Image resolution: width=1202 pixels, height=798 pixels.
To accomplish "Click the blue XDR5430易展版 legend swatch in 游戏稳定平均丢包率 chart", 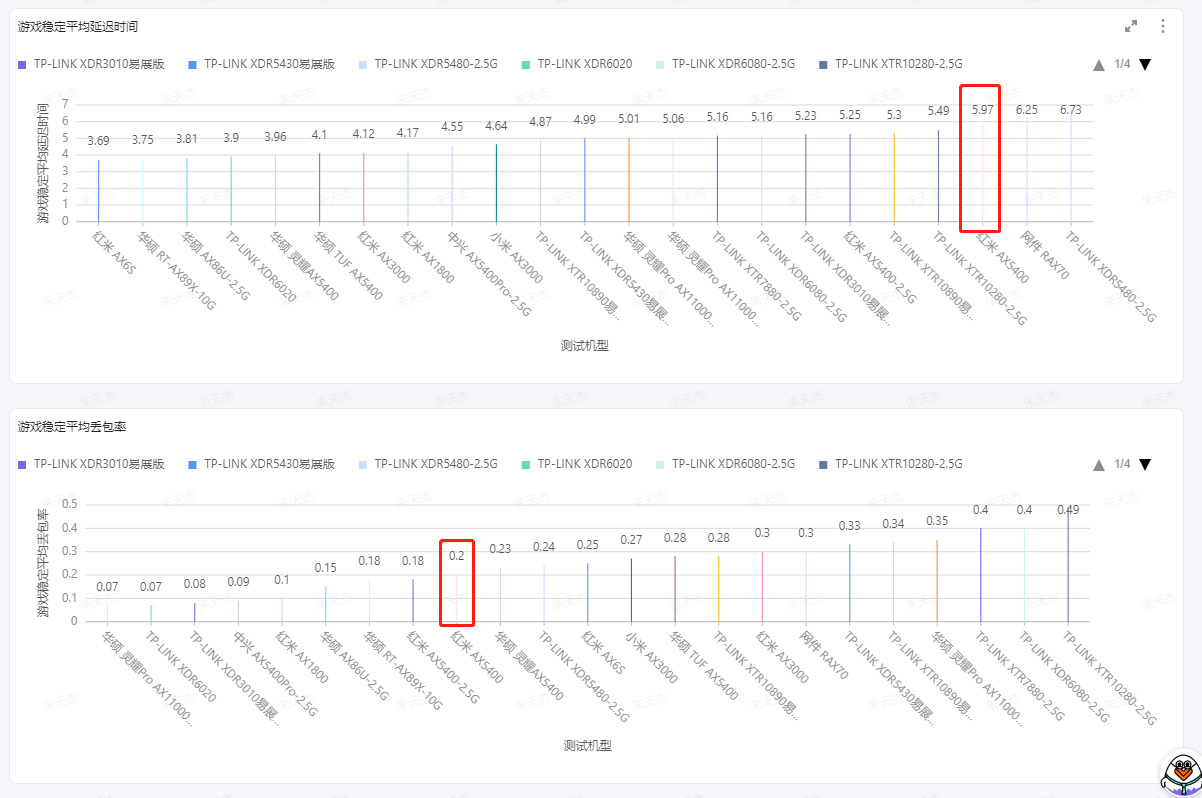I will pyautogui.click(x=192, y=464).
